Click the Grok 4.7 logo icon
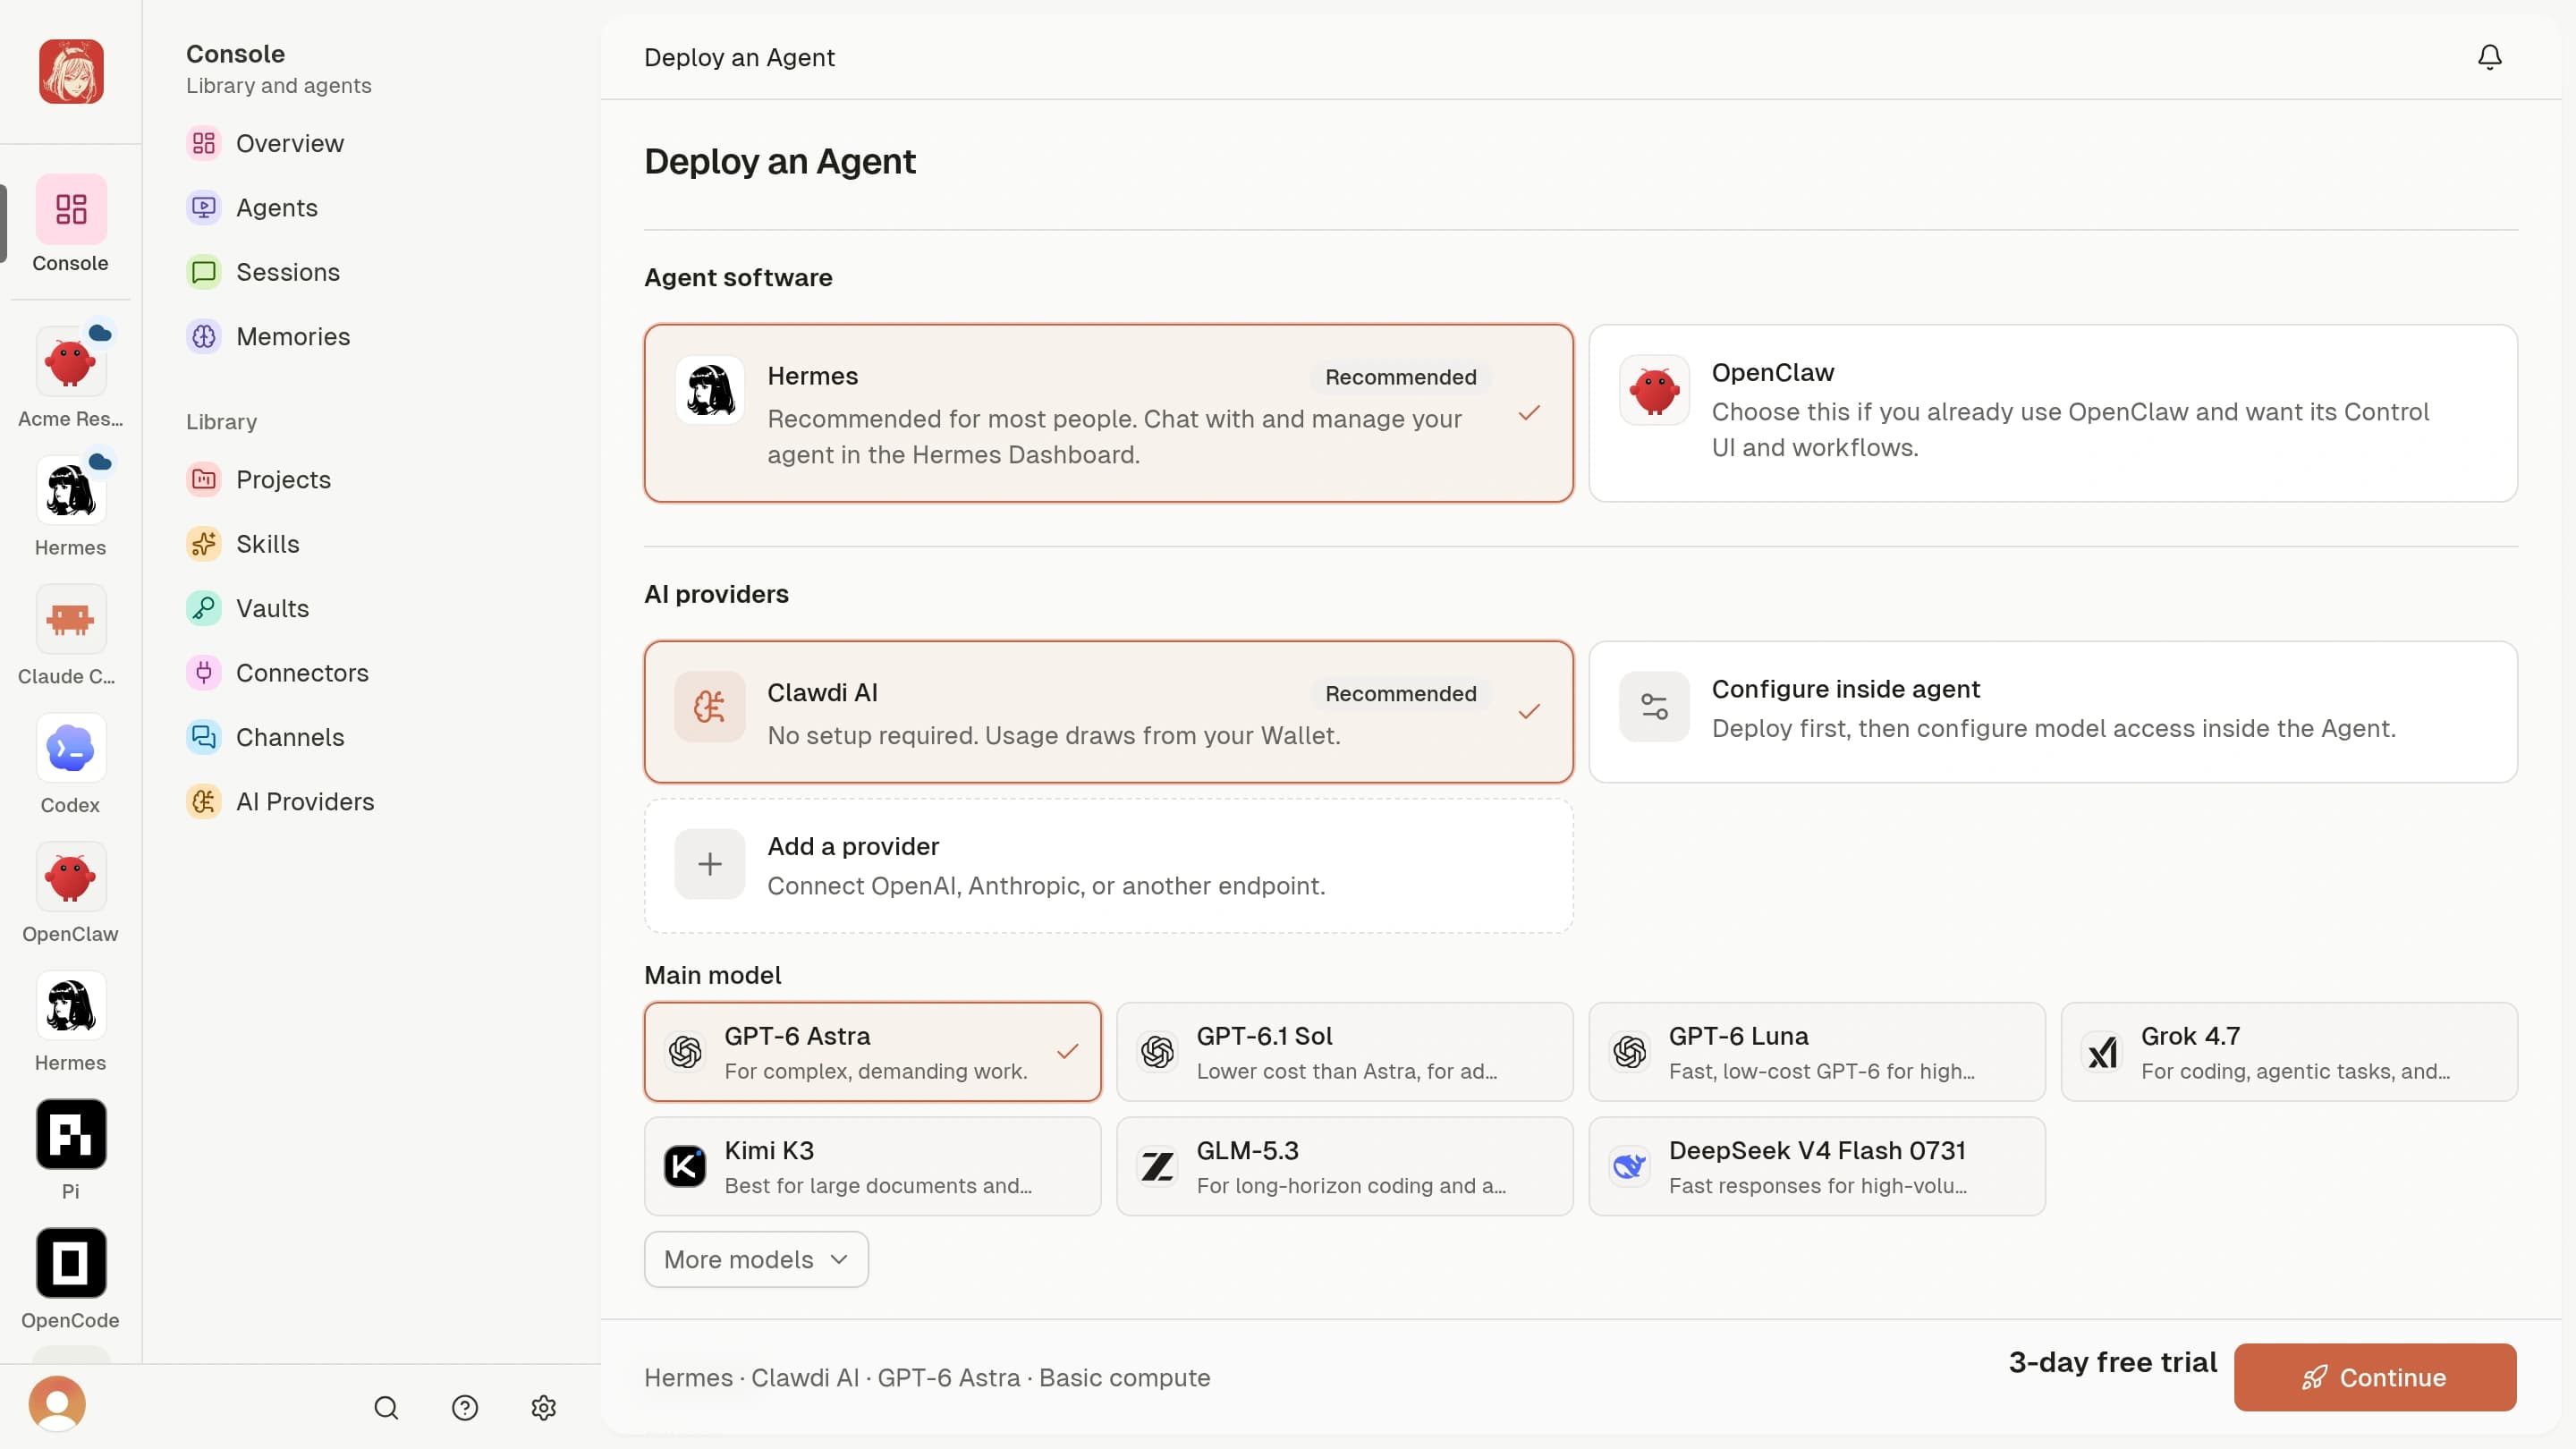This screenshot has height=1449, width=2576. pos(2101,1052)
